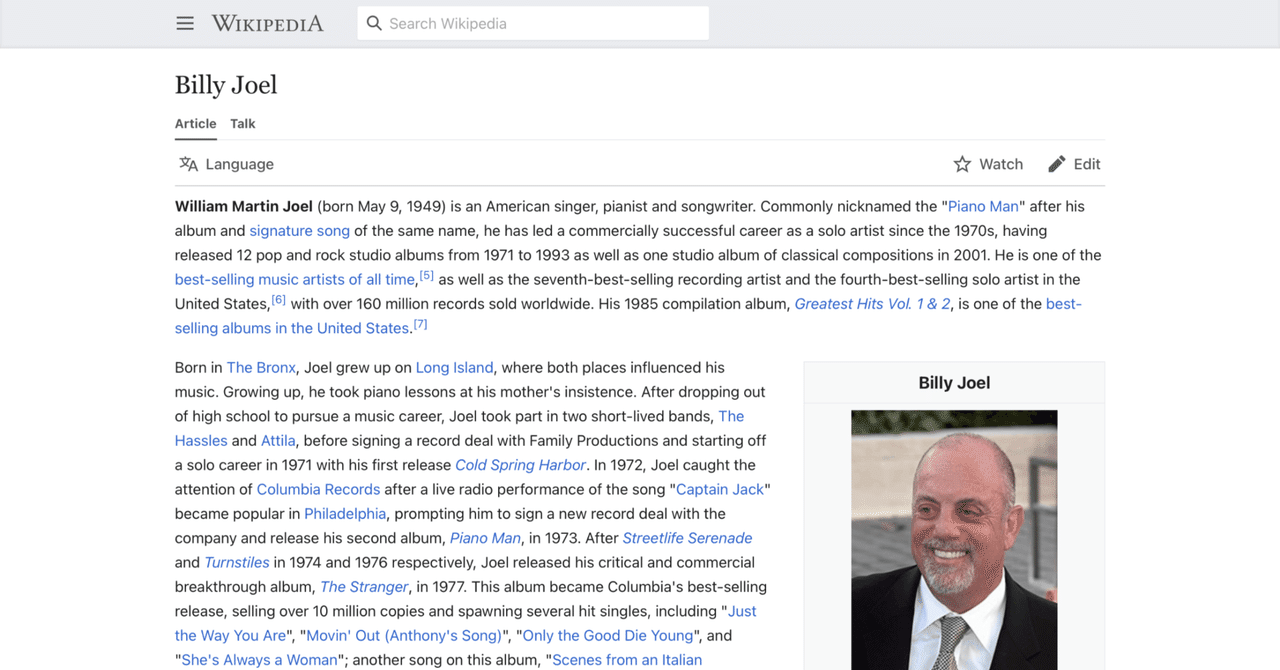Open the way You Are link

(230, 635)
